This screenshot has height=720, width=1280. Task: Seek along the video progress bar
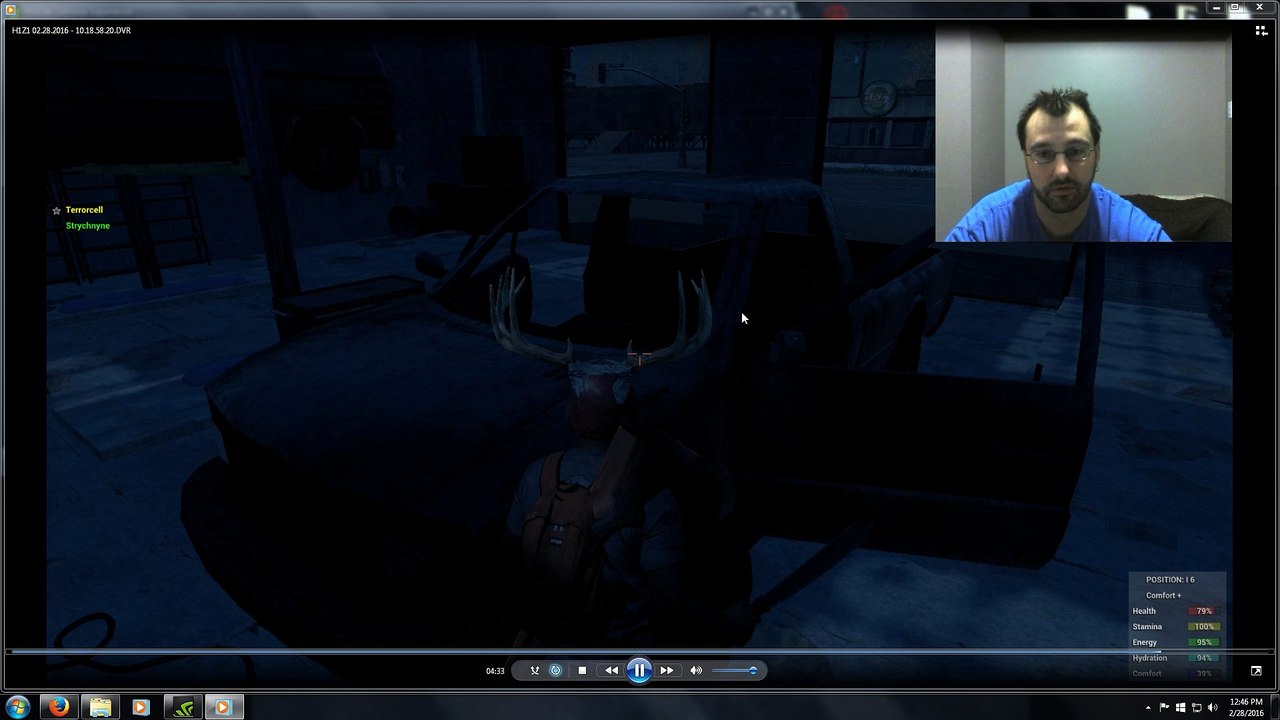coord(640,652)
